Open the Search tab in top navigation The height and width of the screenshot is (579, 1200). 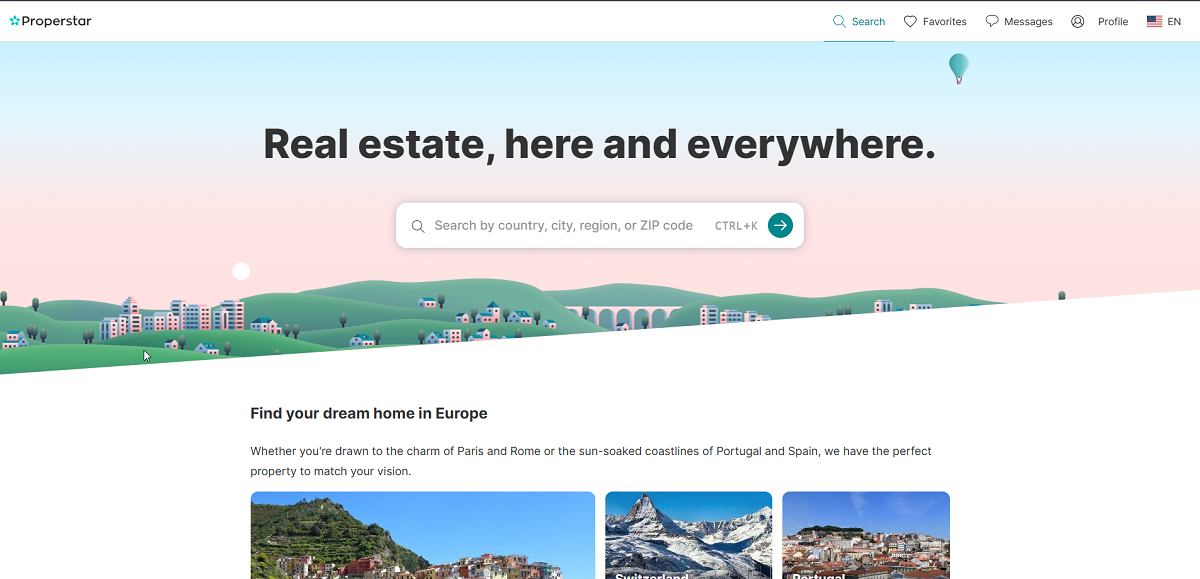point(859,21)
